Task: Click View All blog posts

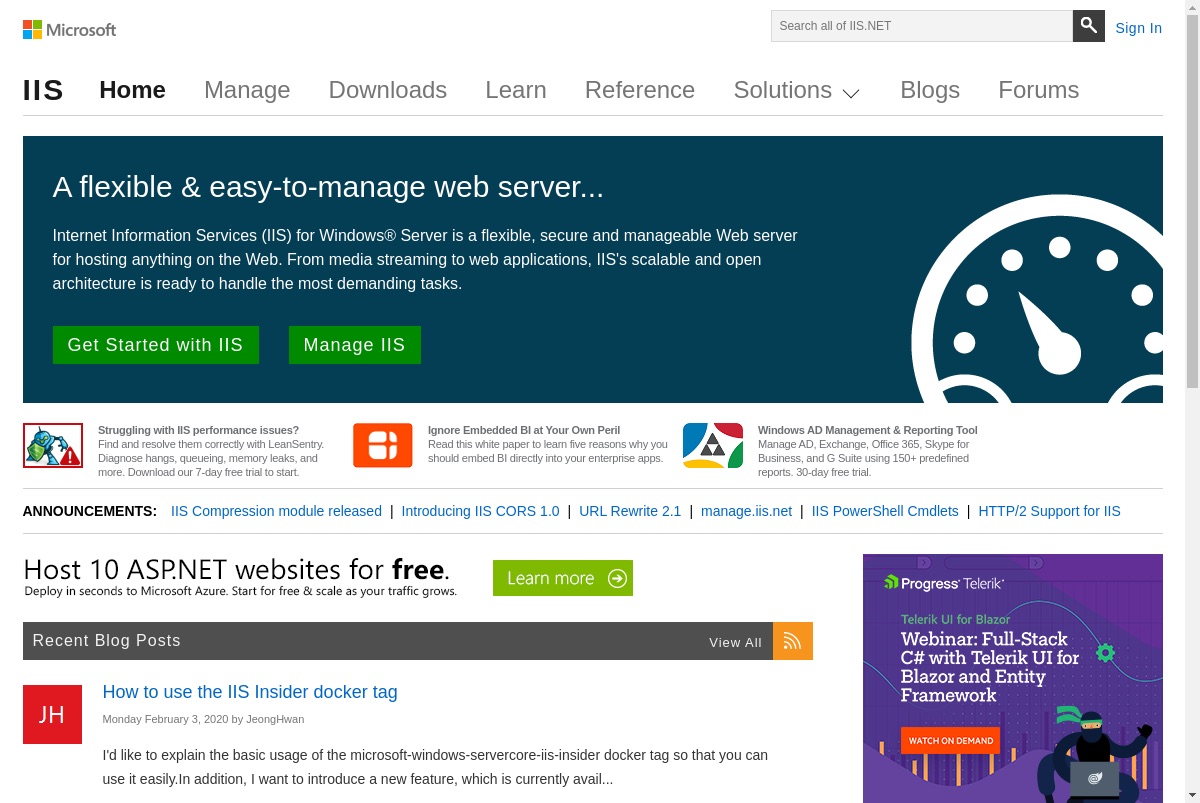Action: (x=735, y=642)
